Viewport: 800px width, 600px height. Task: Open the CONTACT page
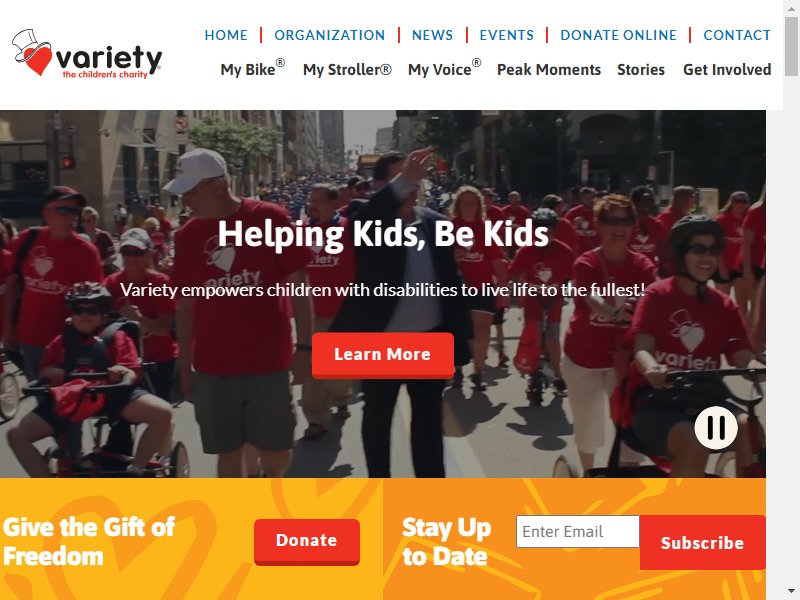pyautogui.click(x=737, y=35)
